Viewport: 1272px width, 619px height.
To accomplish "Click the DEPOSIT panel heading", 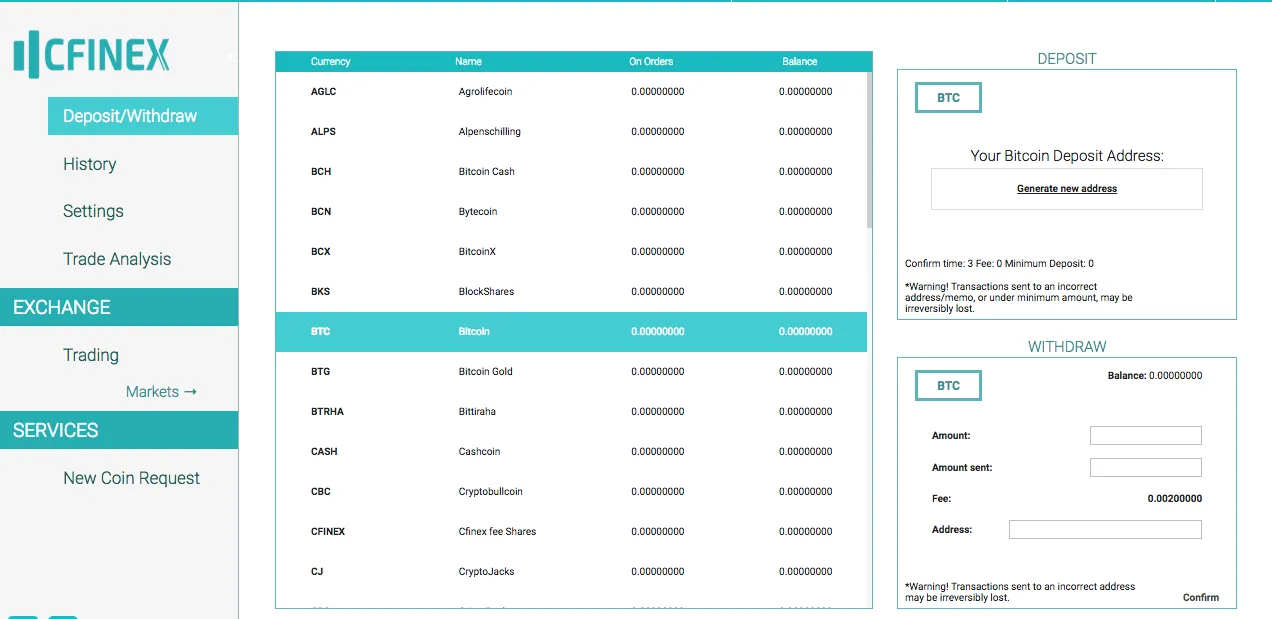I will [1067, 59].
